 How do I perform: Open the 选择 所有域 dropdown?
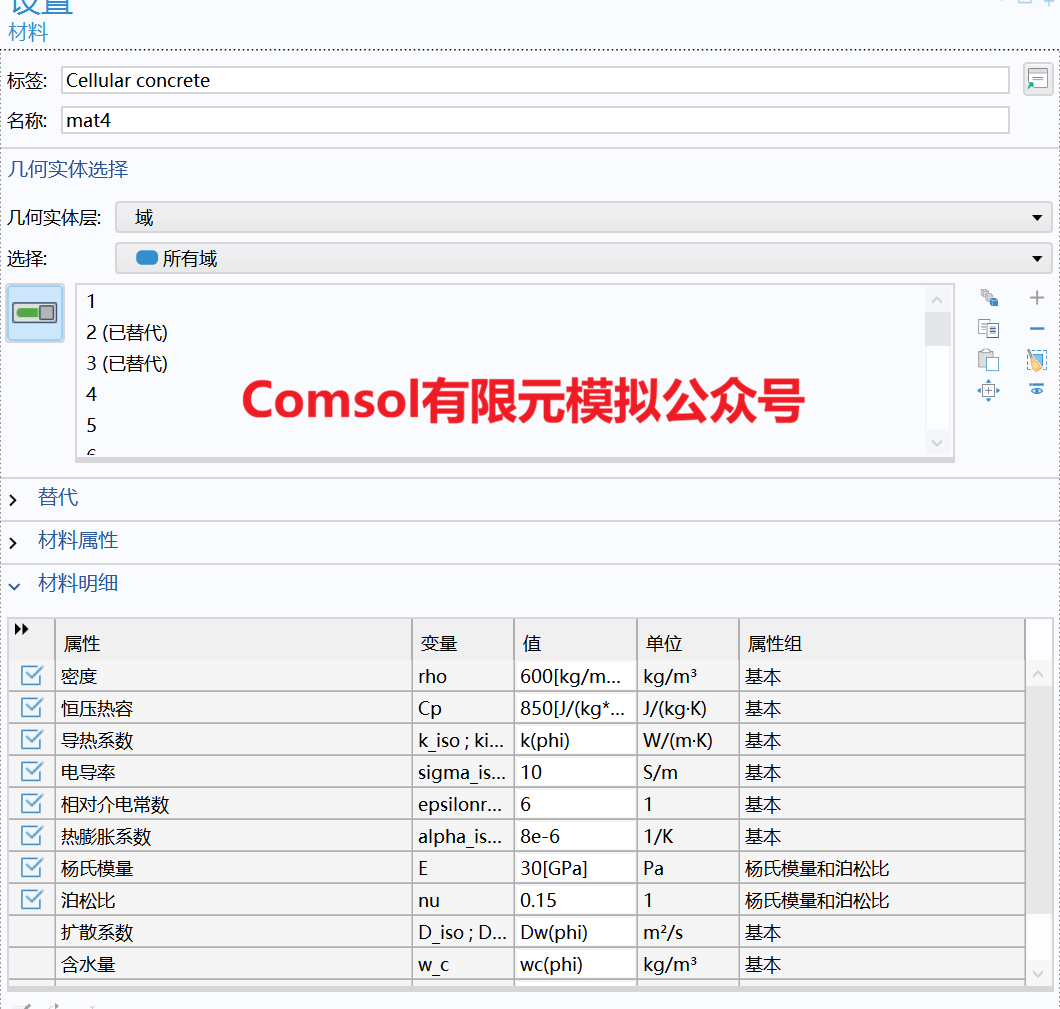(x=583, y=258)
